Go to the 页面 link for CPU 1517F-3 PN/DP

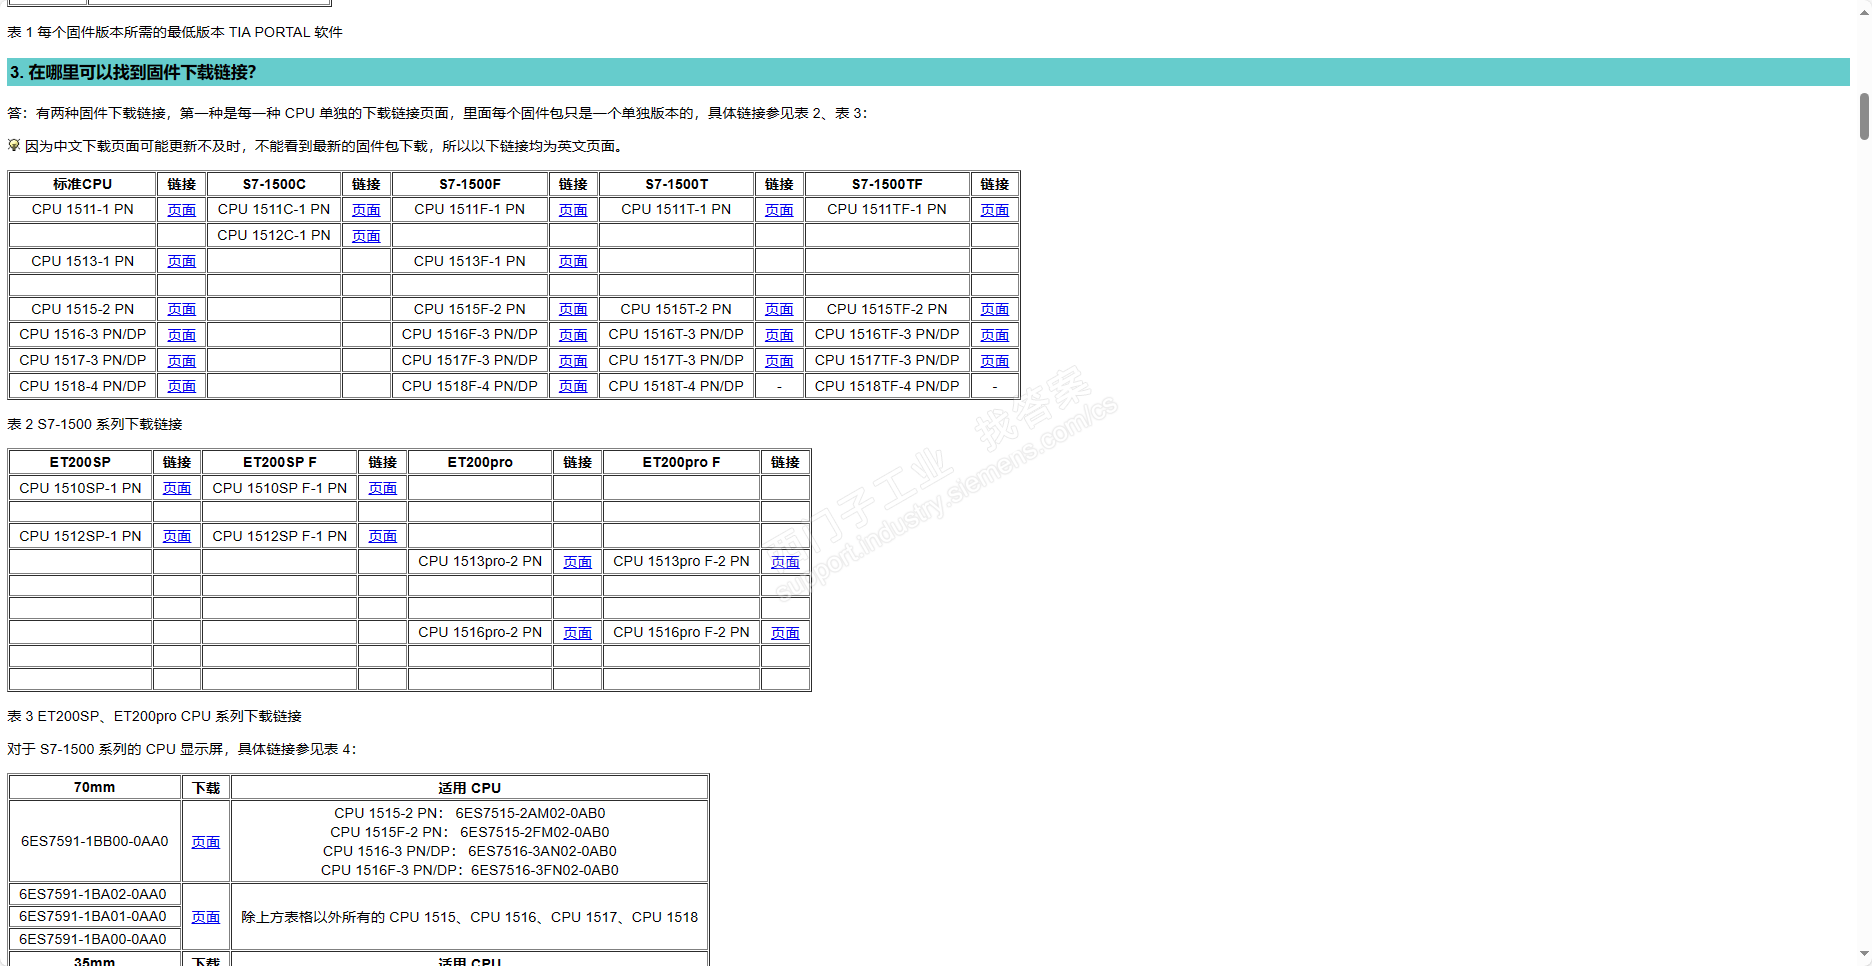[x=573, y=361]
